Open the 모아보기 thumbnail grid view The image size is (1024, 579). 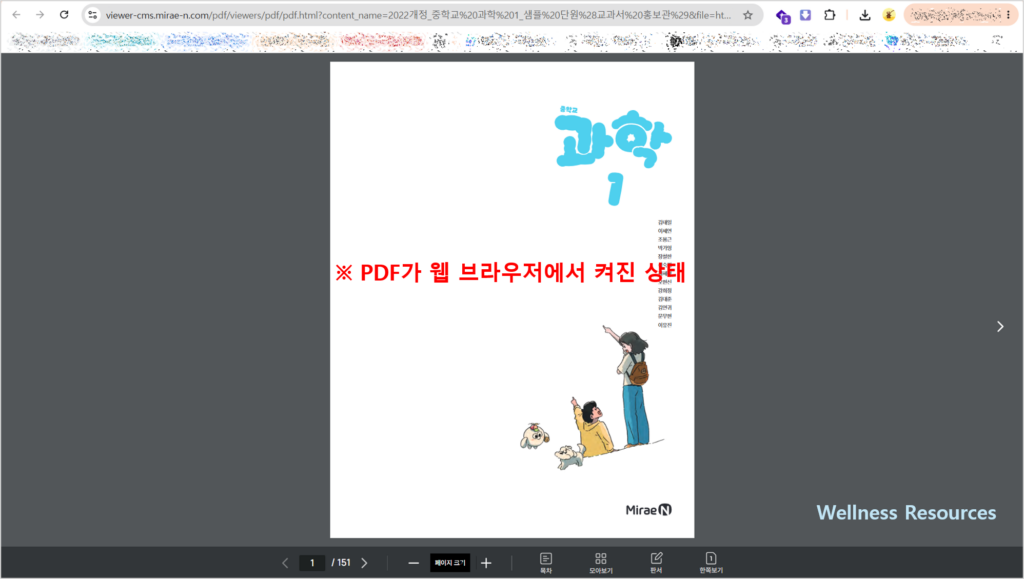(x=601, y=563)
